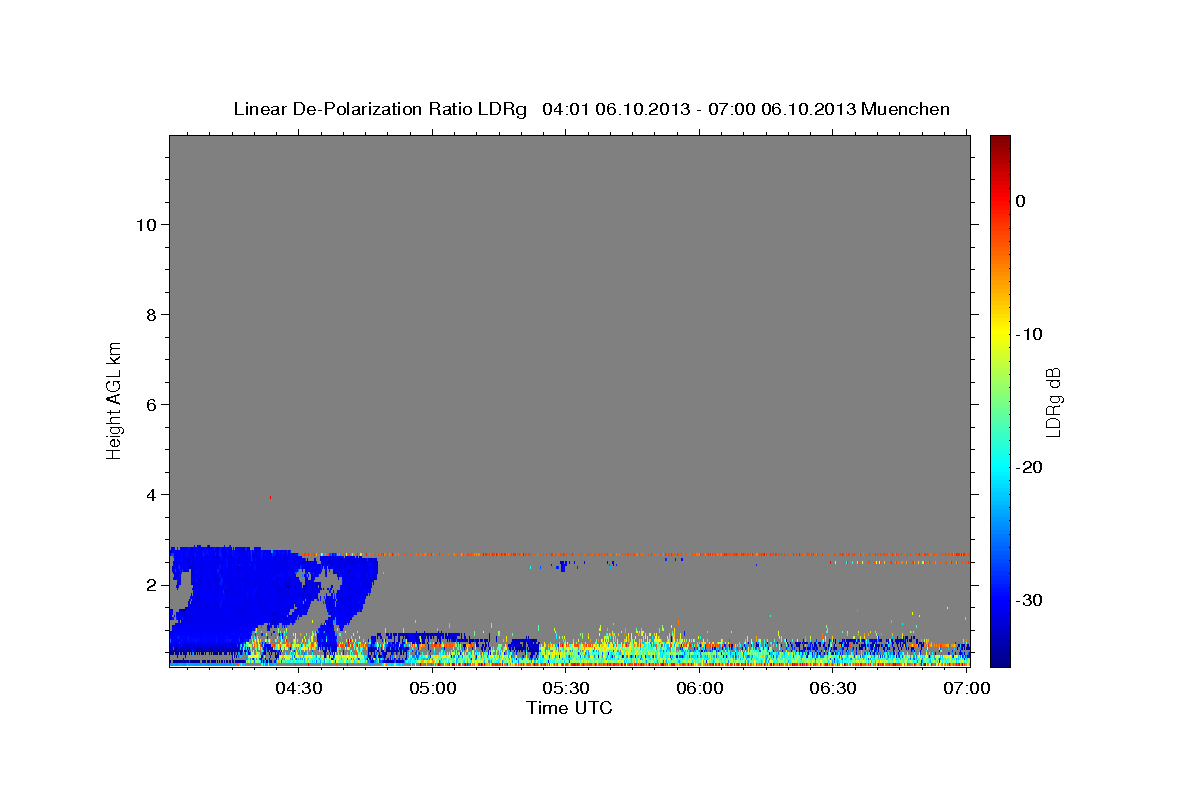This screenshot has height=800, width=1200.
Task: Click the plot title text
Action: 591,109
